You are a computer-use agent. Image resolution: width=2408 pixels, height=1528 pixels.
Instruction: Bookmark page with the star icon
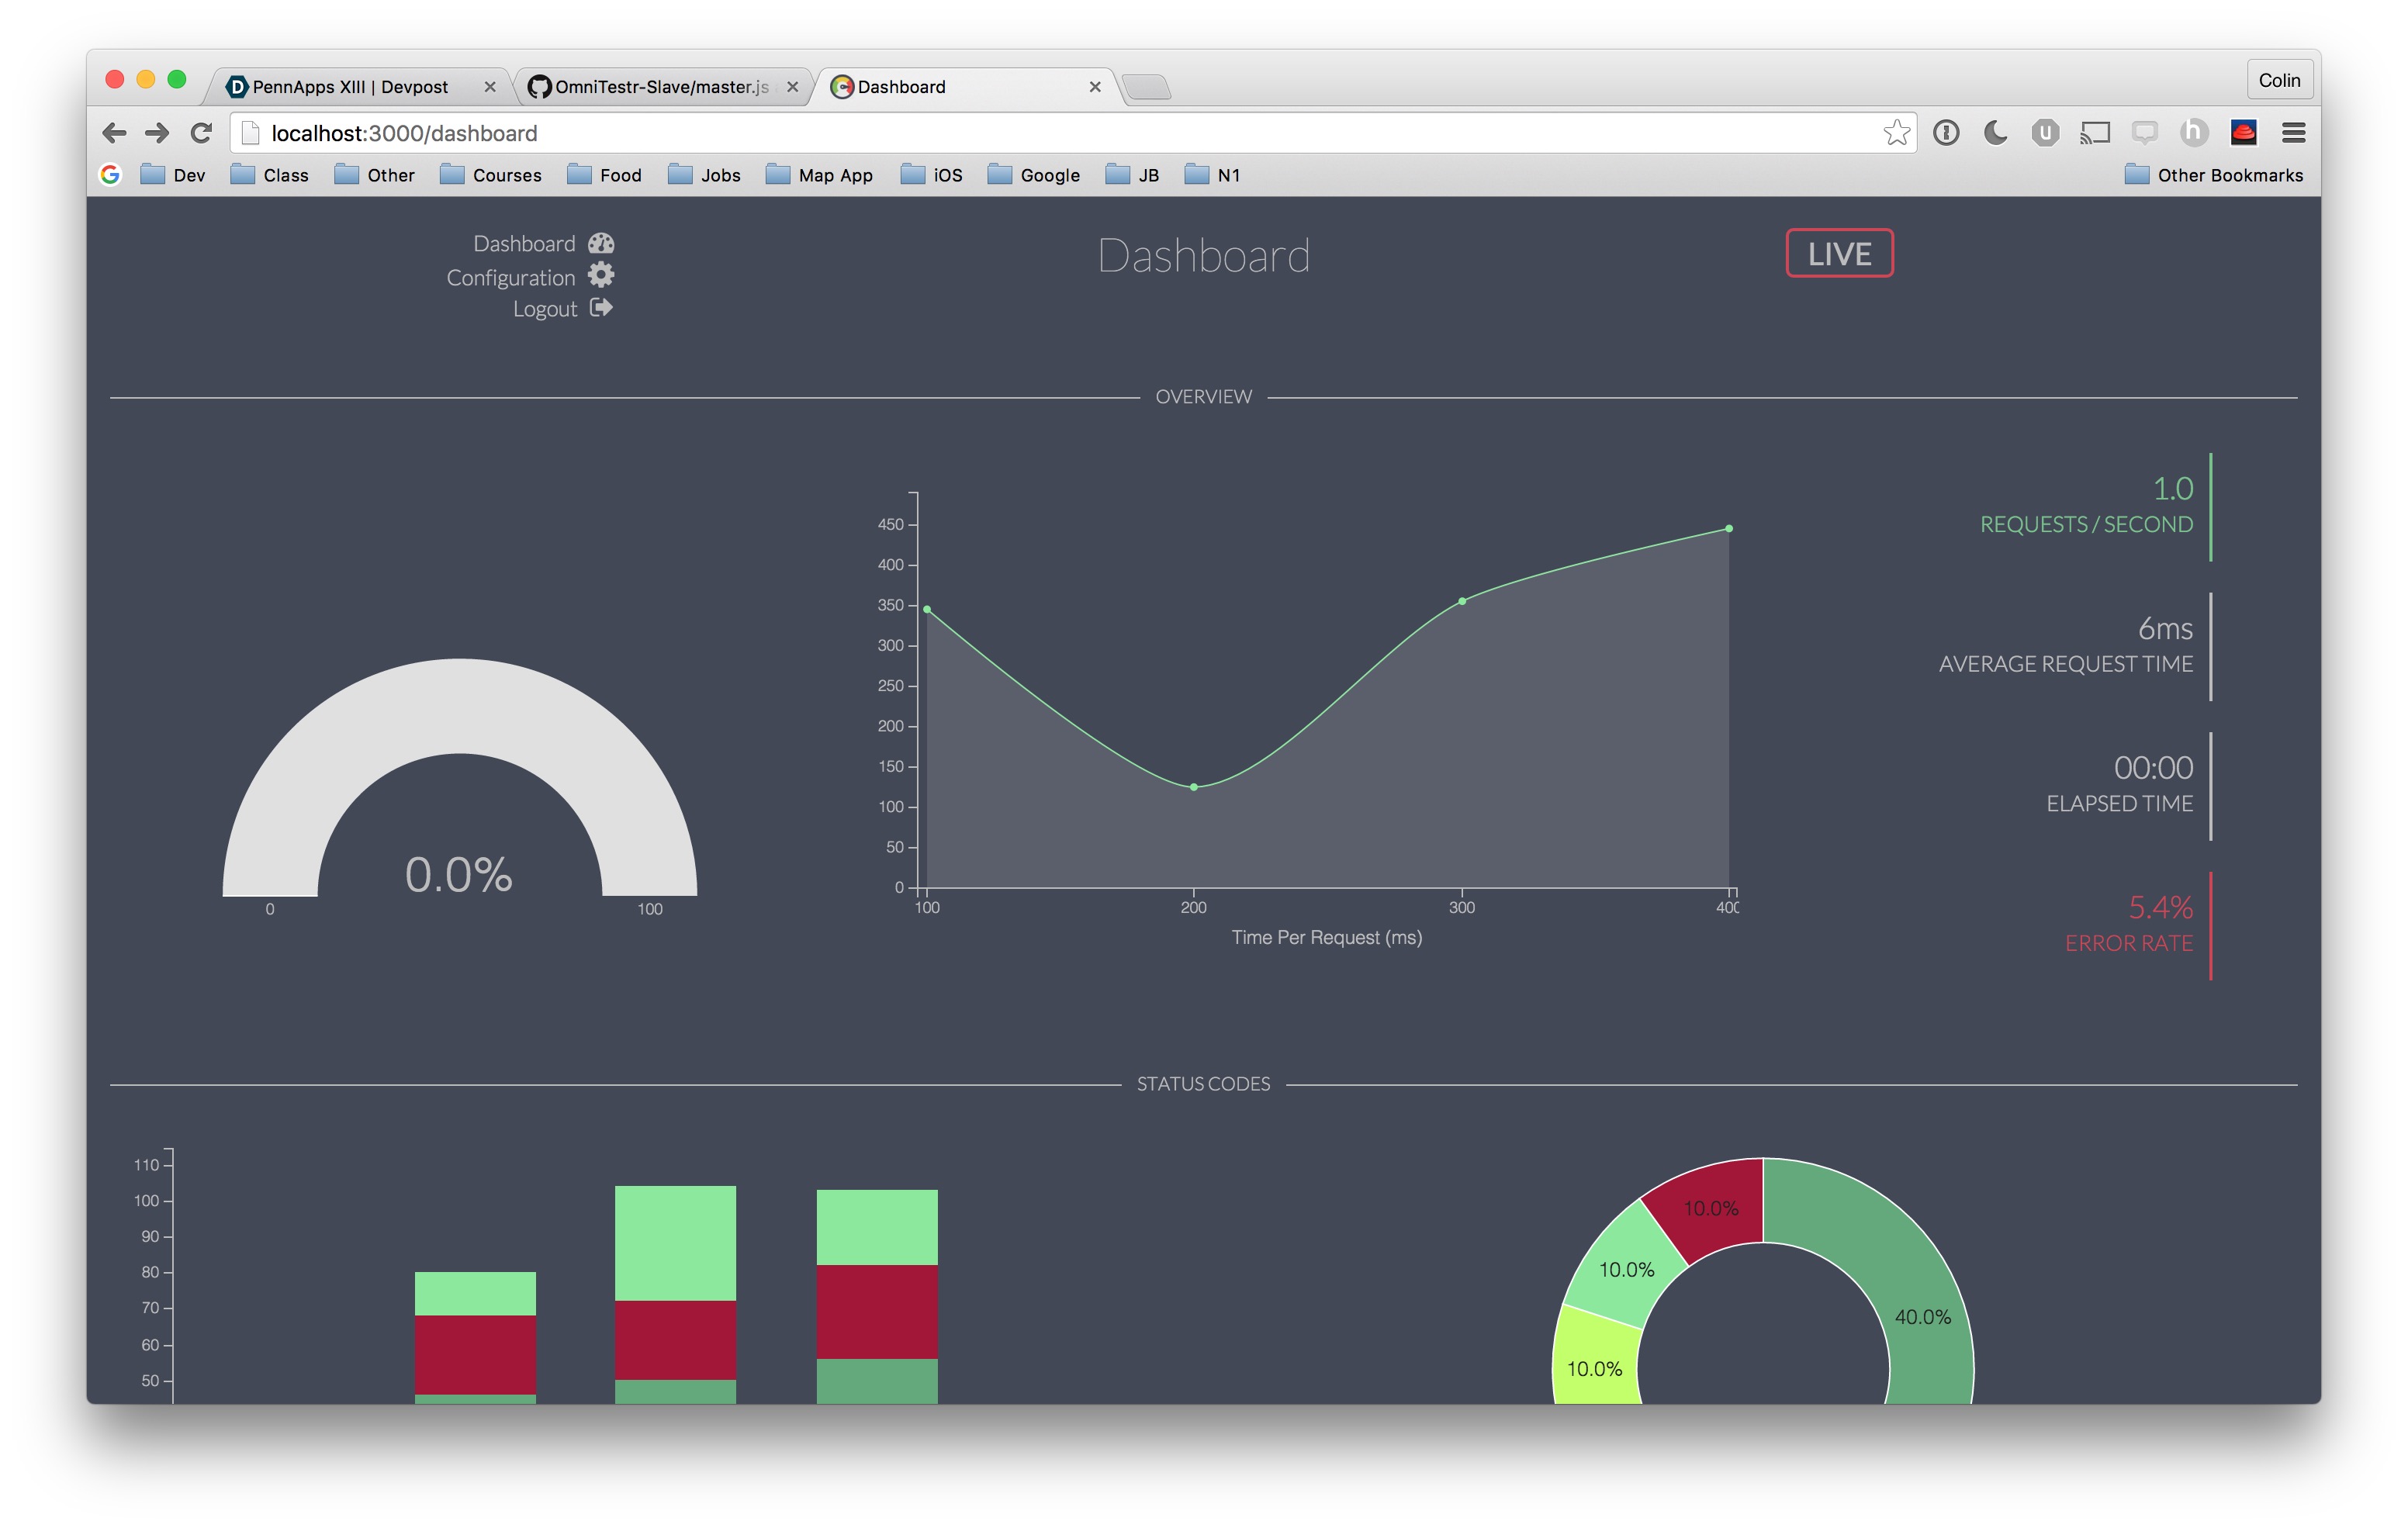[1896, 133]
